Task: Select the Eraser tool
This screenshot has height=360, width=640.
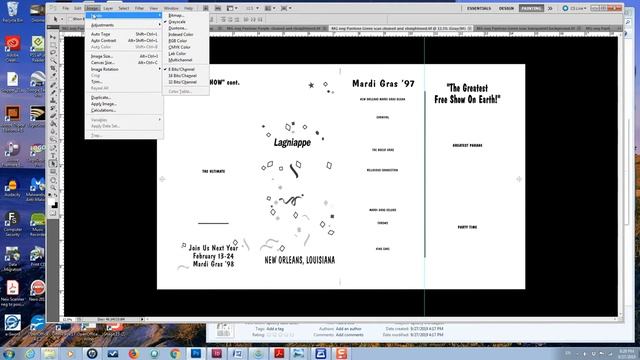Action: 53,116
